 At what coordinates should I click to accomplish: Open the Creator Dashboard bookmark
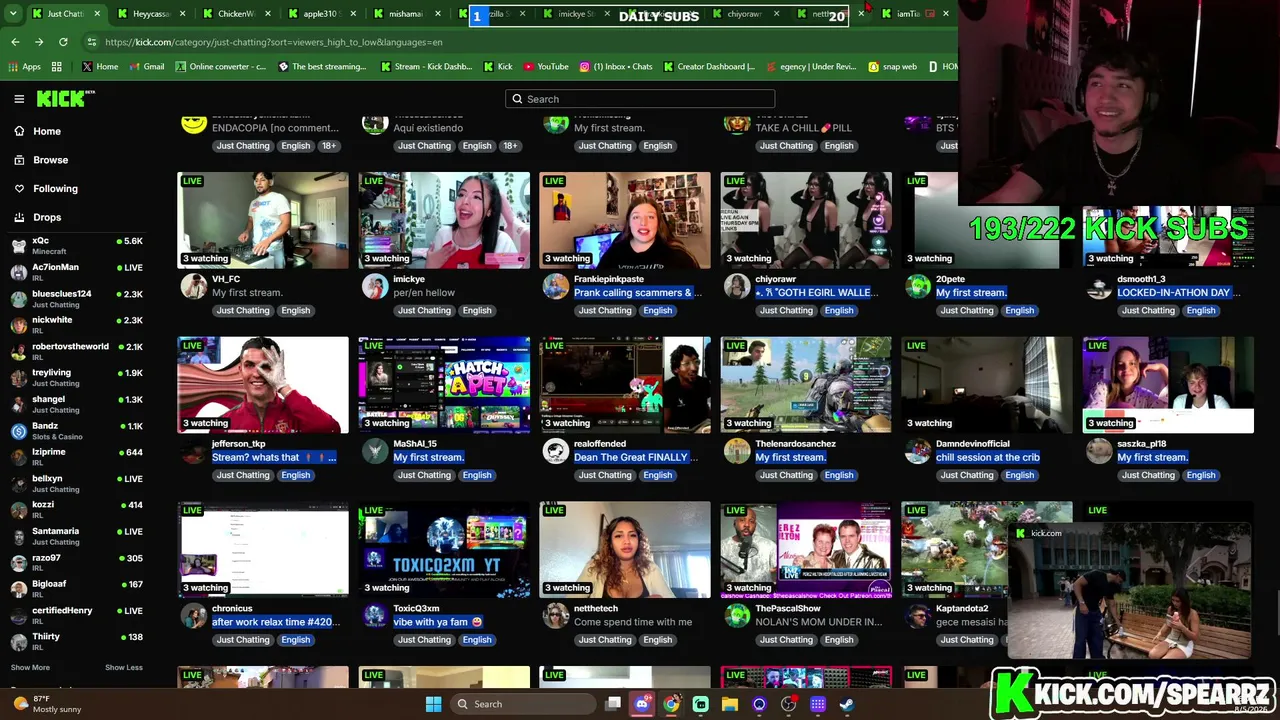(708, 67)
